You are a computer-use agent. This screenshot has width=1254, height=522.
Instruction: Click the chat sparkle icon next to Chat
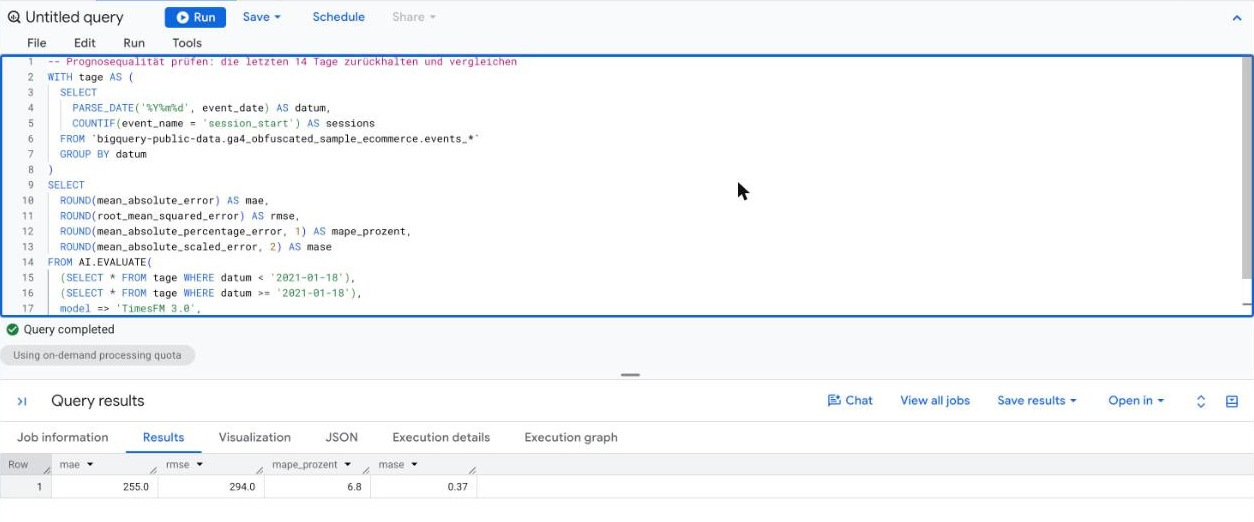pos(833,400)
